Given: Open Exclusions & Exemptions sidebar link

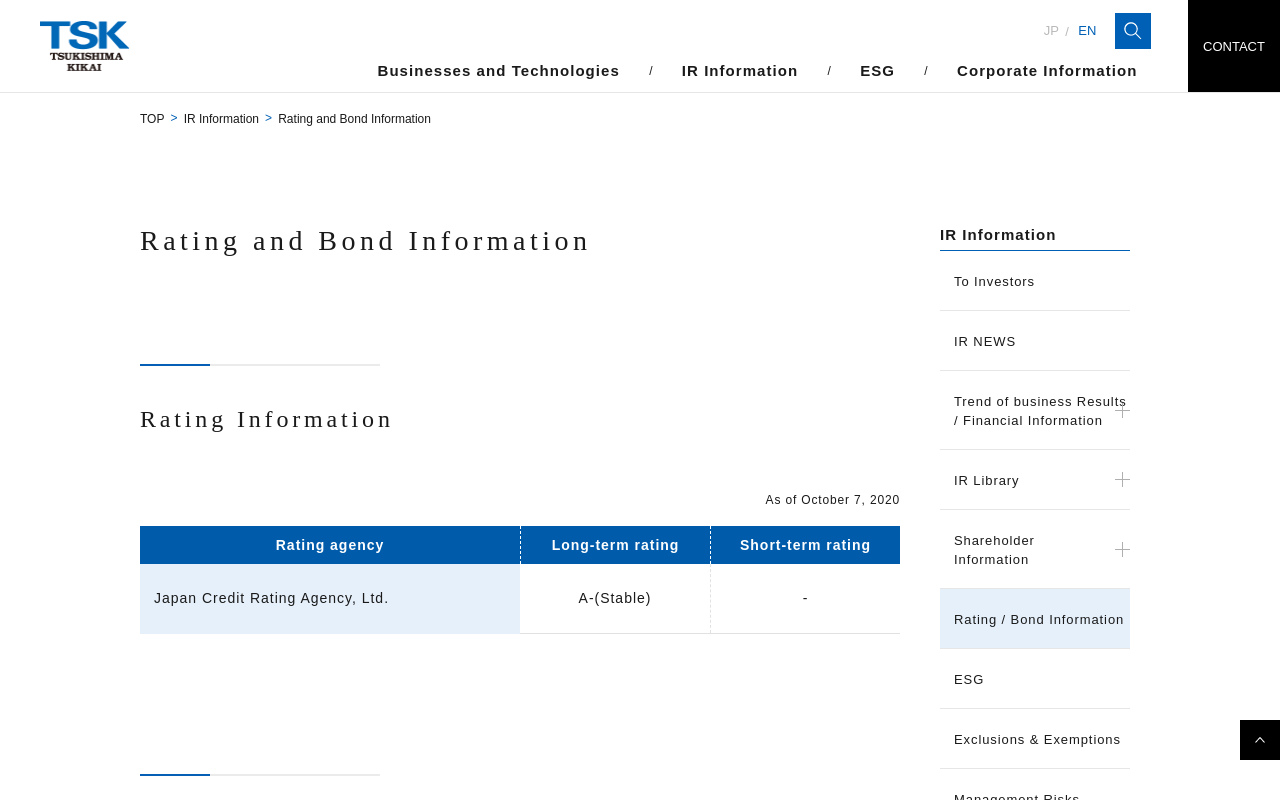Looking at the screenshot, I should click(1037, 740).
